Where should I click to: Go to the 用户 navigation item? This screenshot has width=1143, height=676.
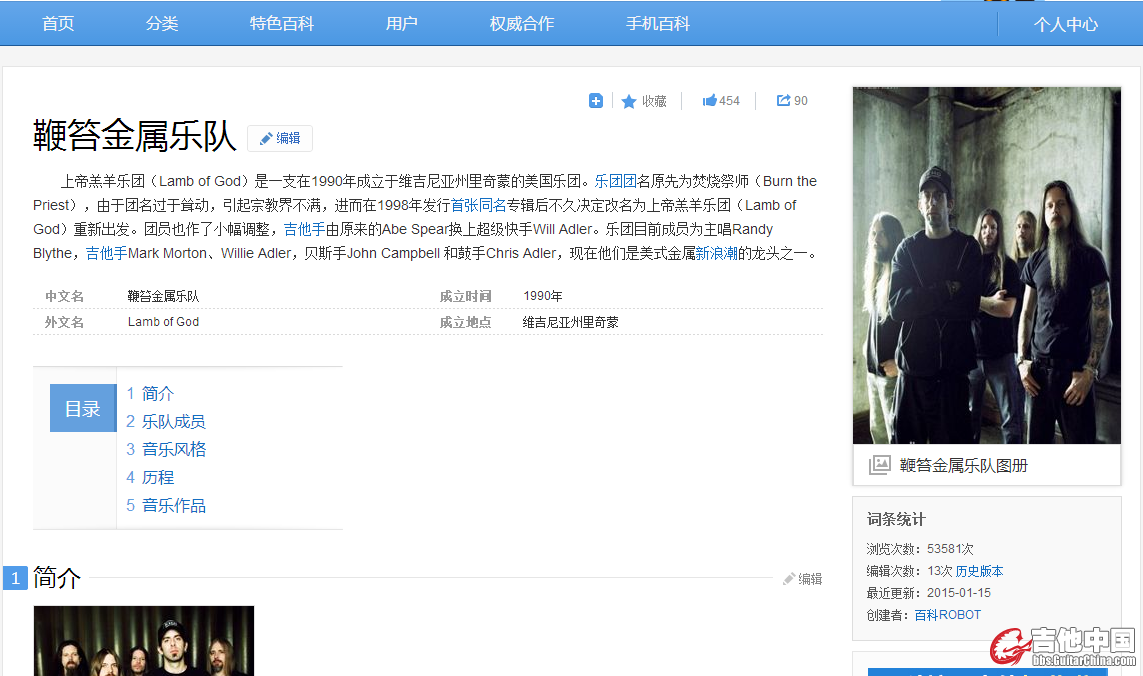coord(402,24)
